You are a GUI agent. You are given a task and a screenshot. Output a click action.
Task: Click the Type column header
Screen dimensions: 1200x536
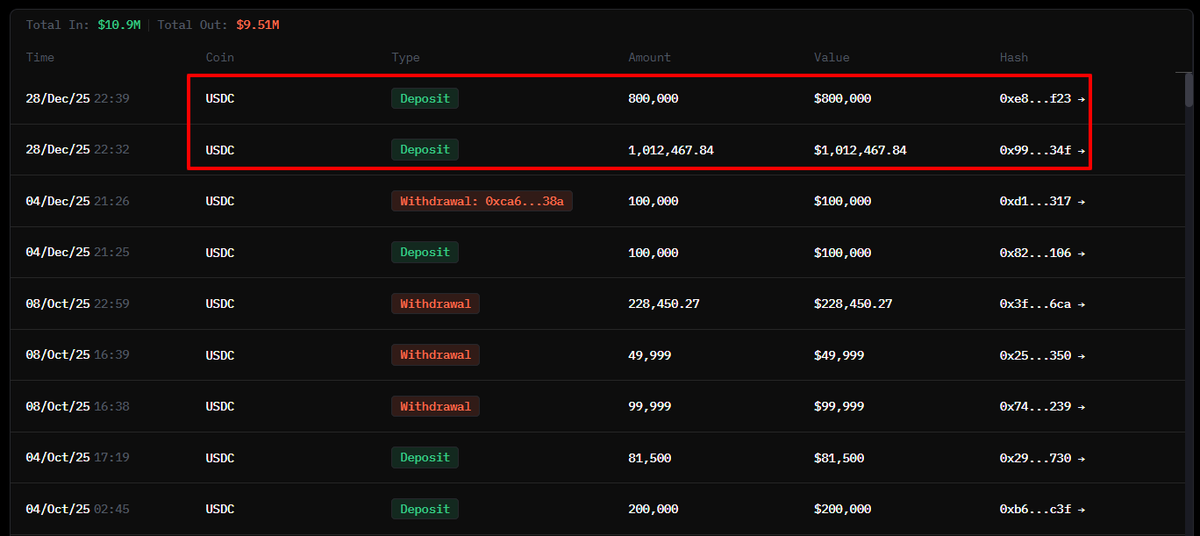(x=406, y=58)
